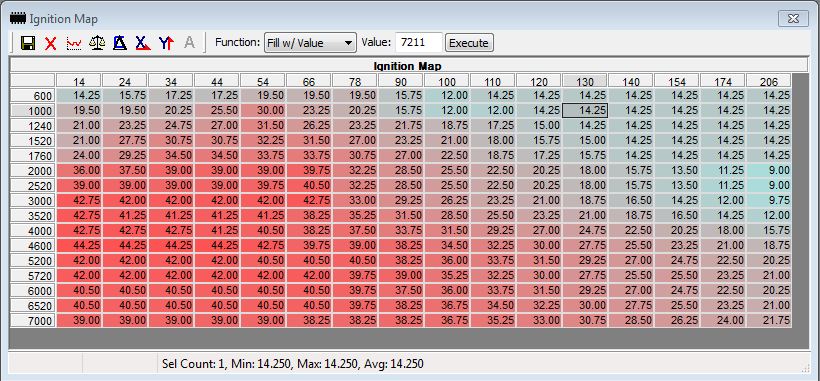Screen dimensions: 820x381
Task: Click the 21.75 cell in row 7000
Action: 769,321
